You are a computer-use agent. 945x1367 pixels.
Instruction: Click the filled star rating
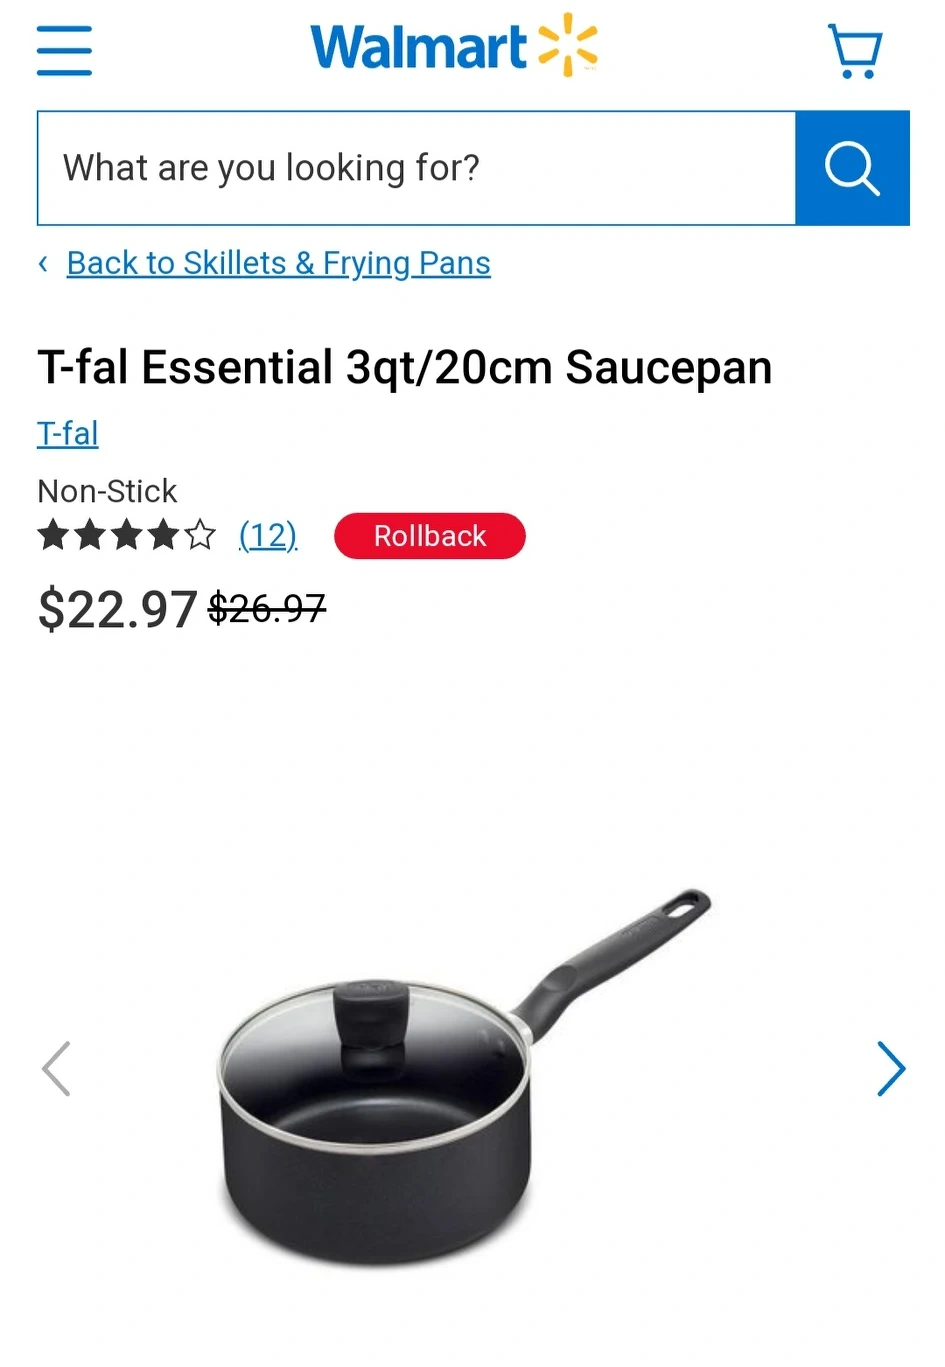(x=109, y=535)
